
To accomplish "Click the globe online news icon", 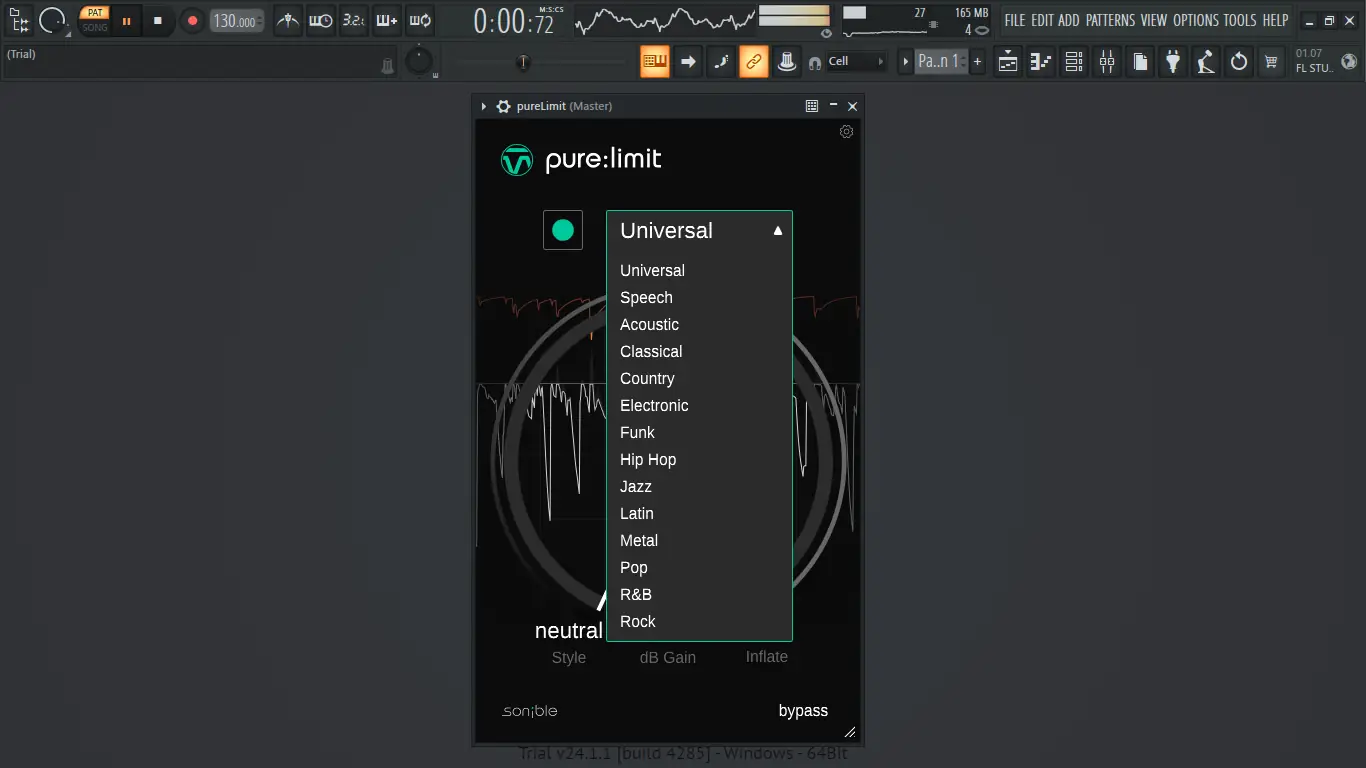I will (x=1349, y=61).
